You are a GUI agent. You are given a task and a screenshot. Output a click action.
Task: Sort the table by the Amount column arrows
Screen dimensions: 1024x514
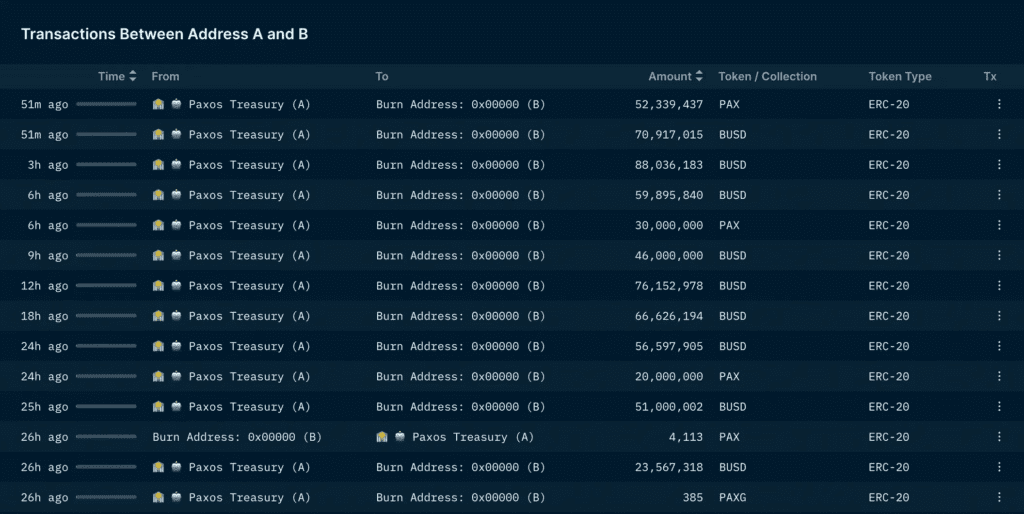pos(699,76)
